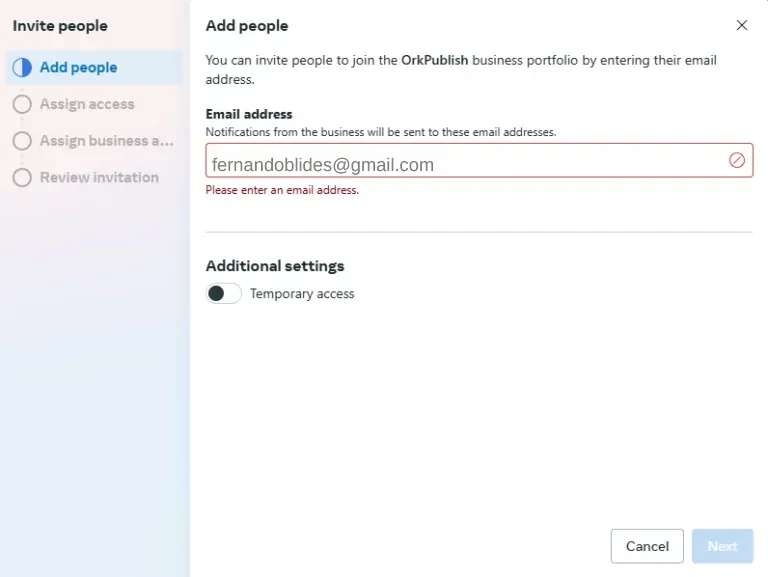Click the Additional settings heading

275,266
